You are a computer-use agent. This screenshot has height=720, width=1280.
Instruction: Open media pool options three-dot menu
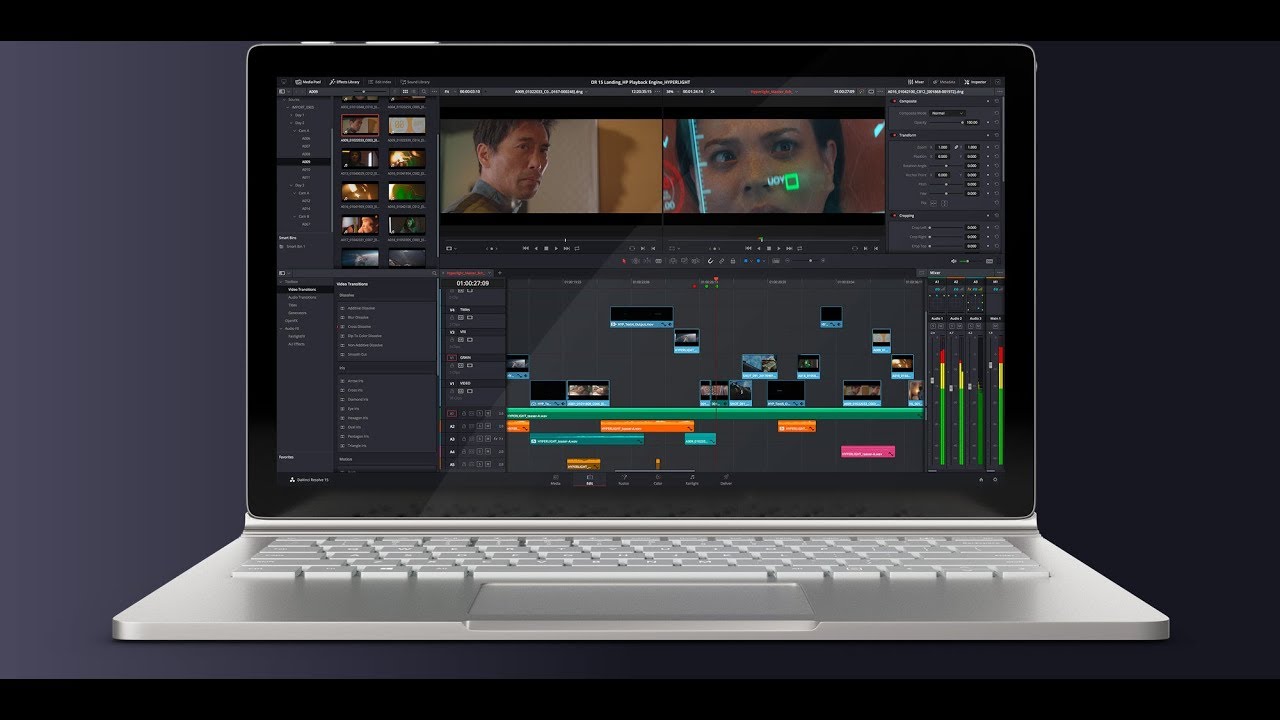(x=433, y=91)
